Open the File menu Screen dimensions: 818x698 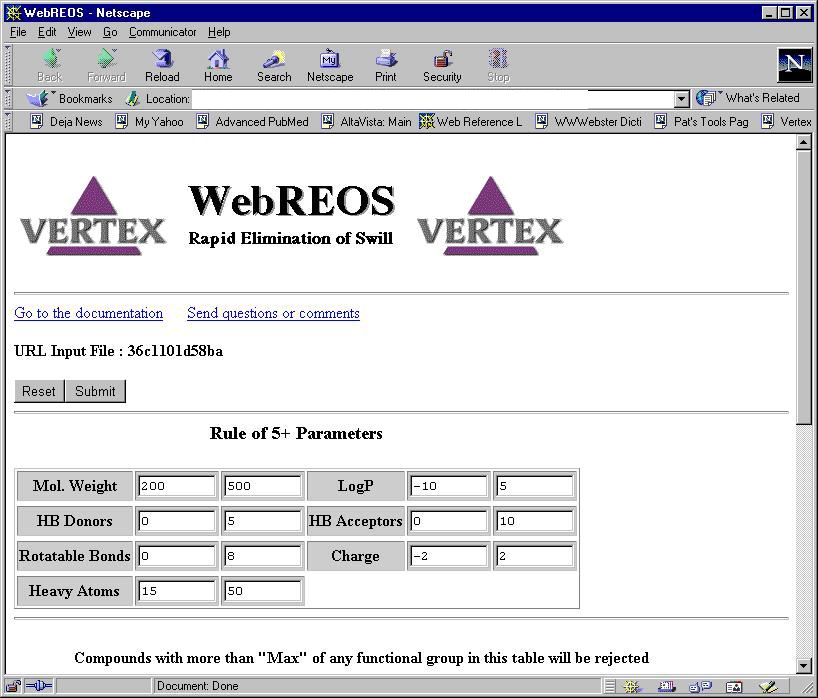click(x=18, y=32)
